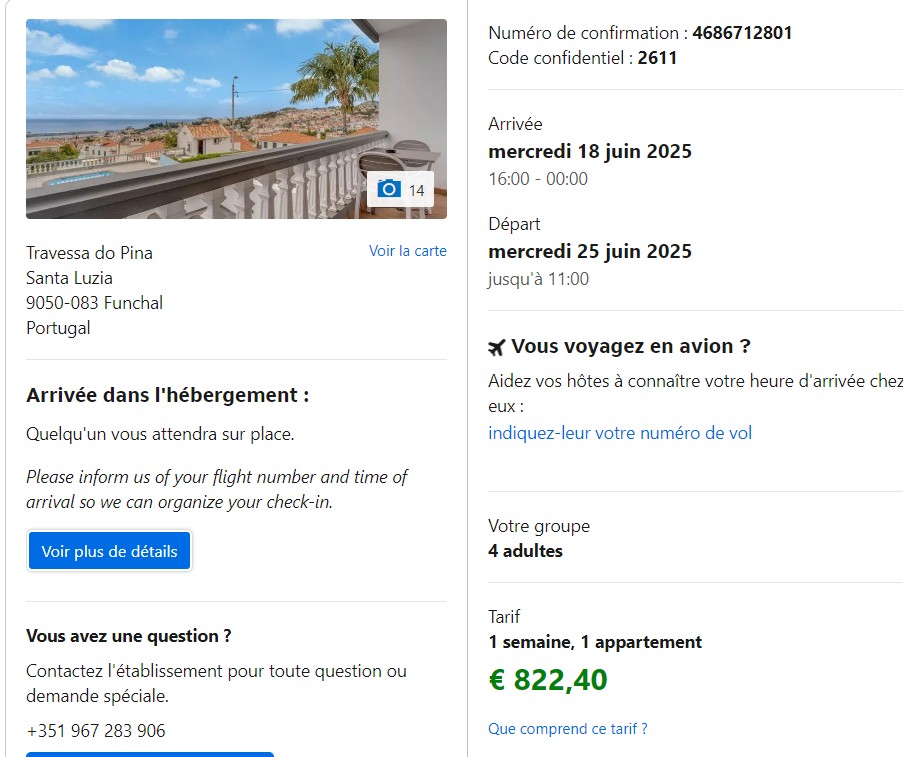Screen dimensions: 903x757
Task: Click the airplane icon beside the flight heading
Action: 497,347
